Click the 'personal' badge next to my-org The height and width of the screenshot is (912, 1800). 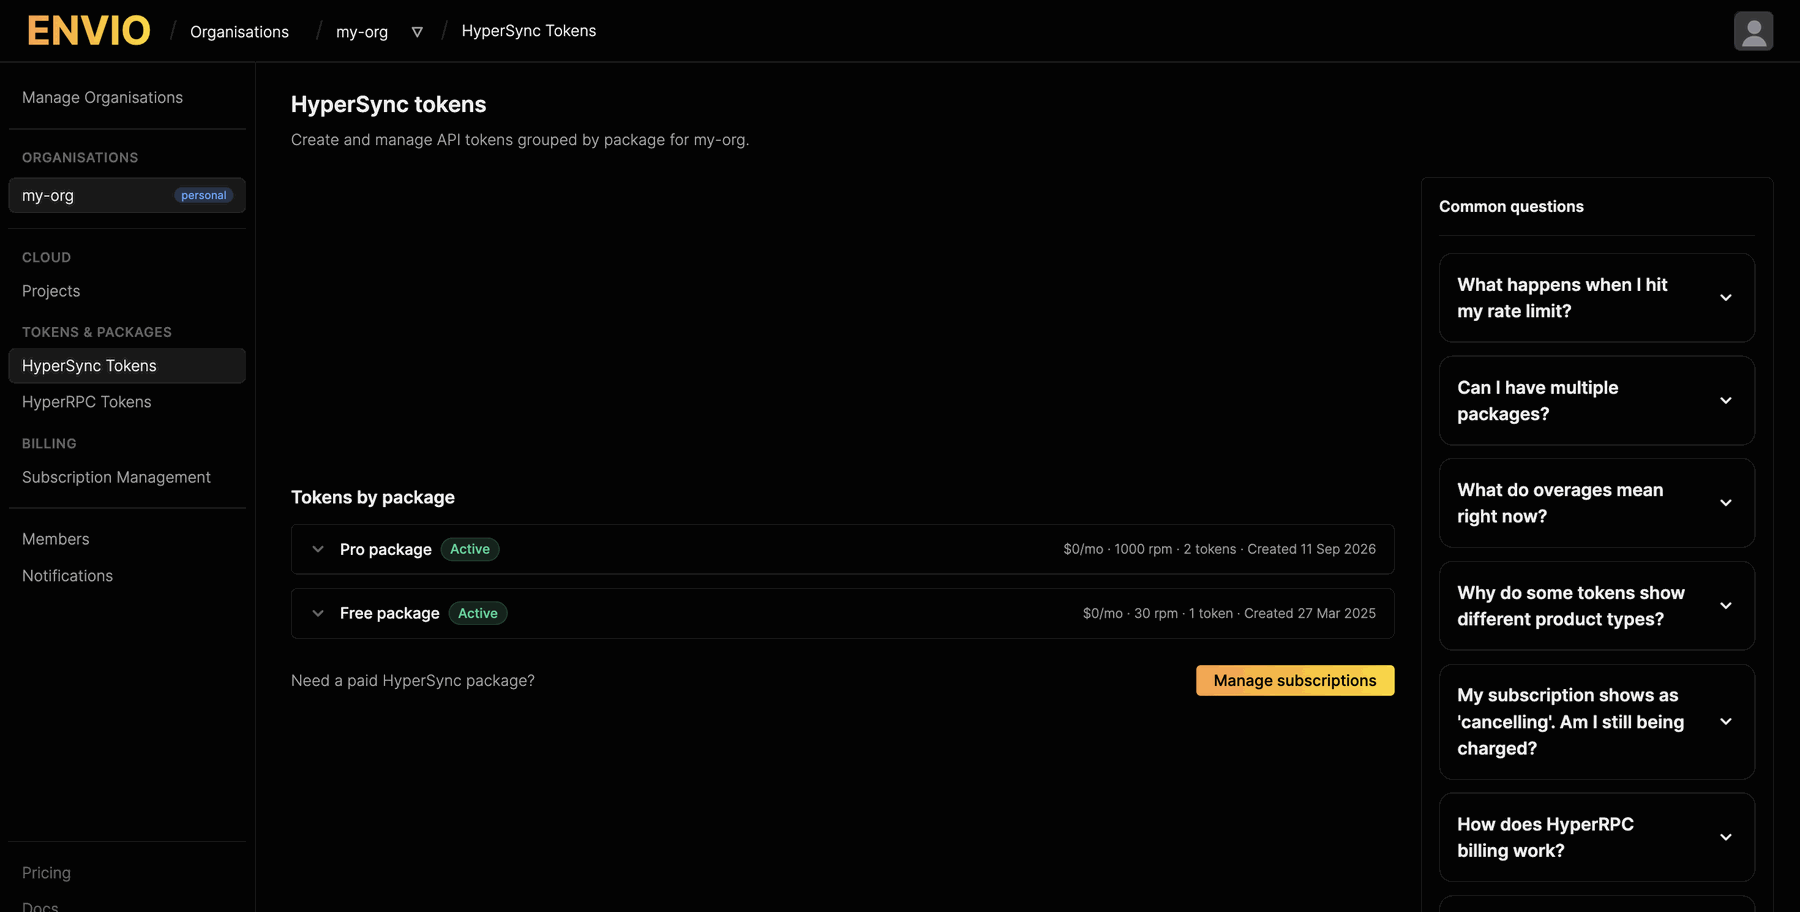click(x=204, y=195)
